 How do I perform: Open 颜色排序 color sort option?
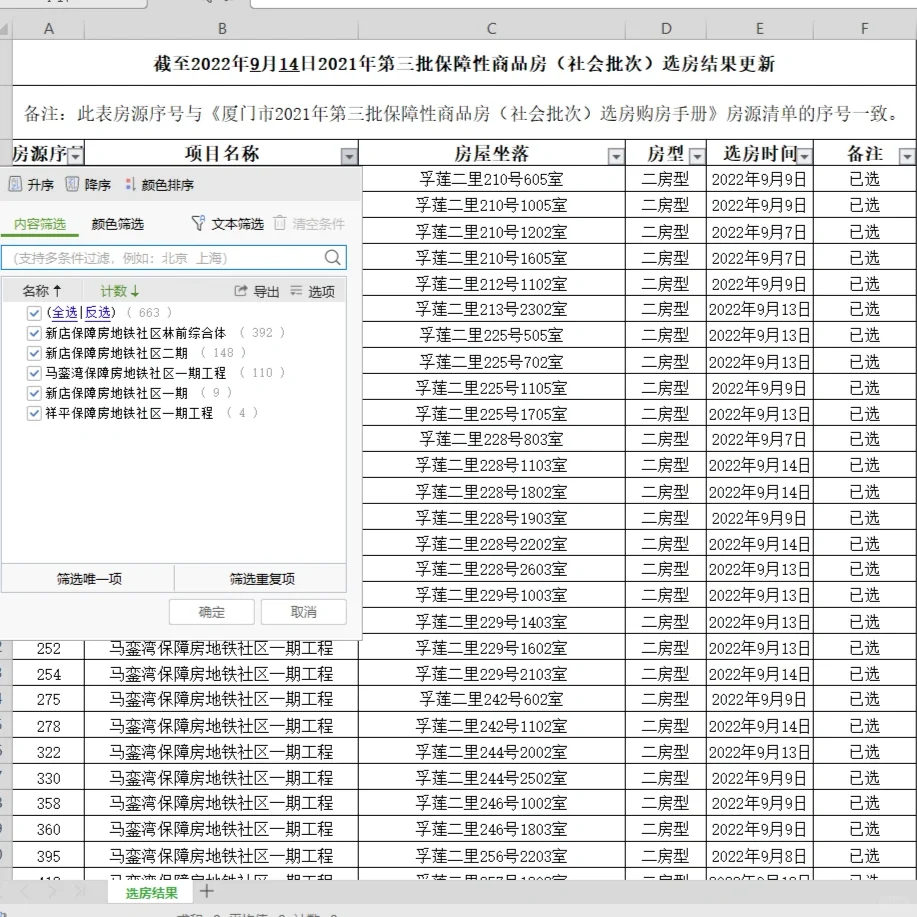(x=160, y=185)
